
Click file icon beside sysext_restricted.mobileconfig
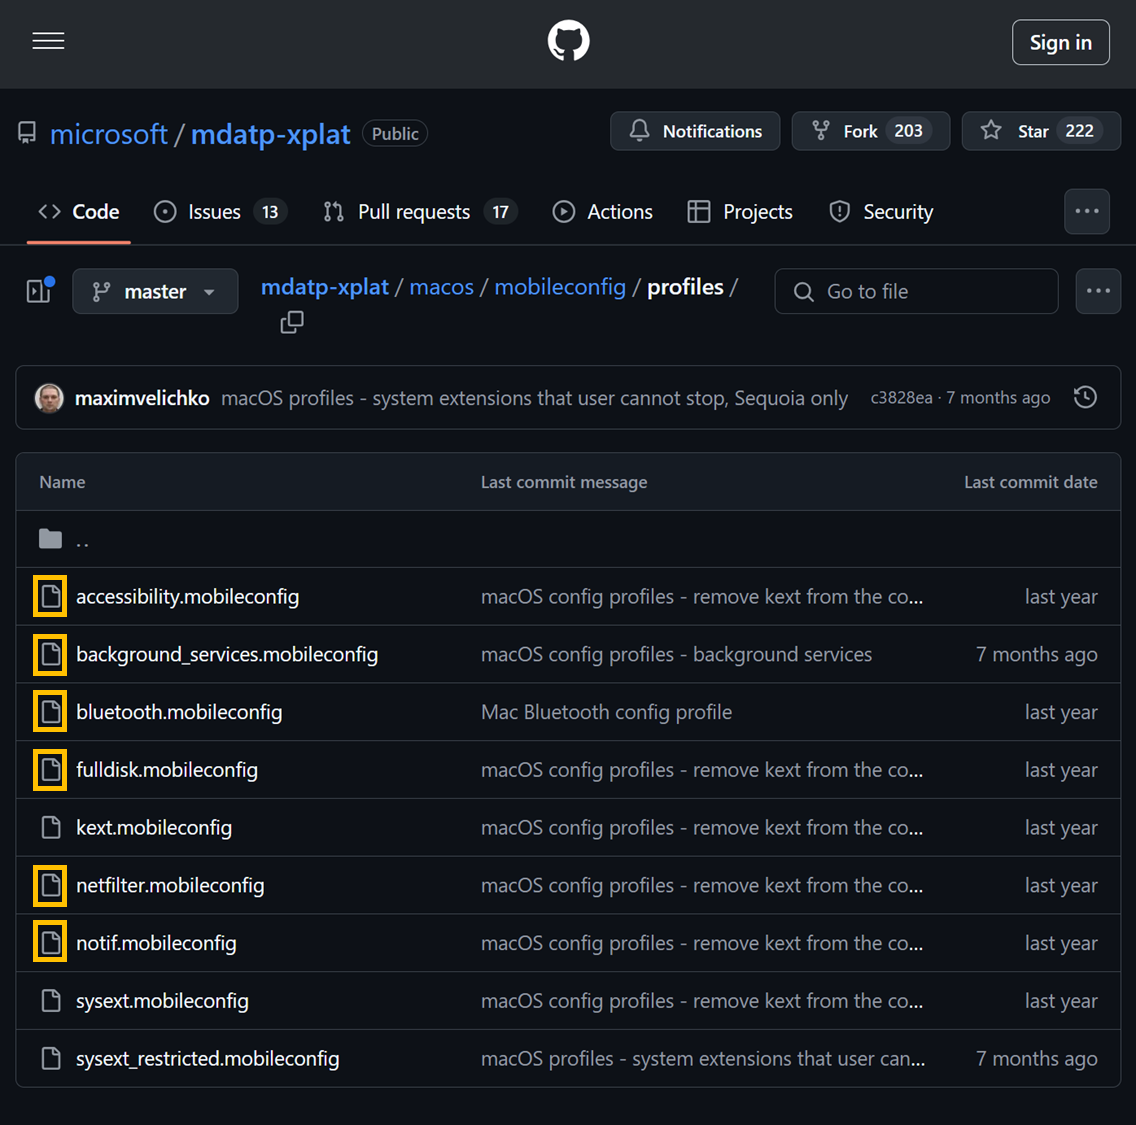pos(50,1058)
